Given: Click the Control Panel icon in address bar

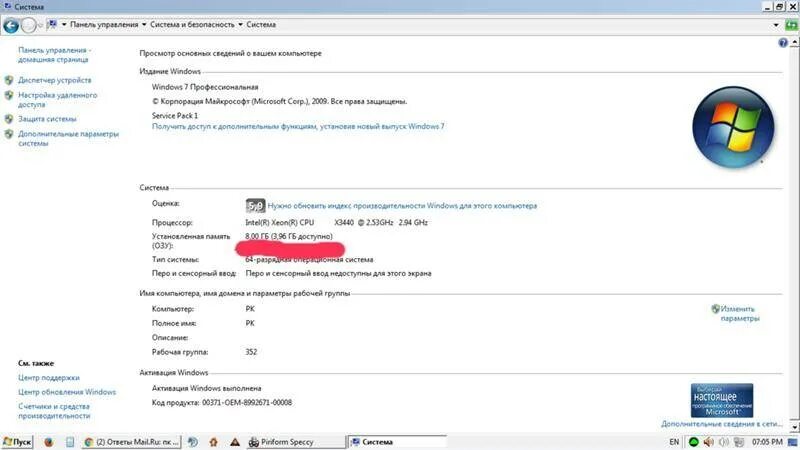Looking at the screenshot, I should tap(52, 24).
